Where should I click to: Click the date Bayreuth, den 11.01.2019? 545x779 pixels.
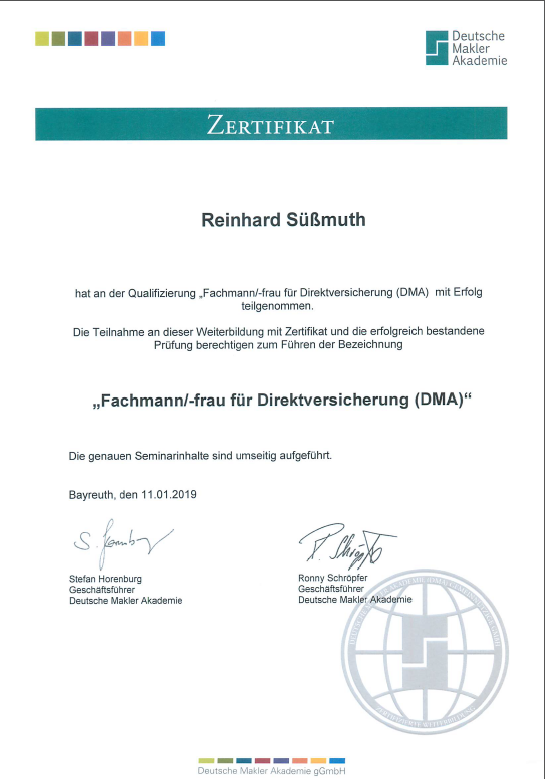(133, 495)
